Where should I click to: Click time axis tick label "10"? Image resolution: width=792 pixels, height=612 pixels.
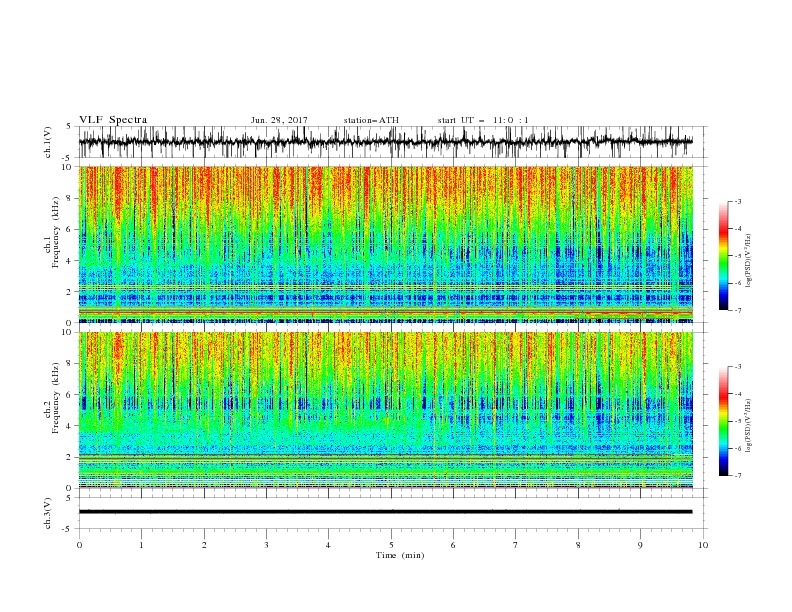703,545
